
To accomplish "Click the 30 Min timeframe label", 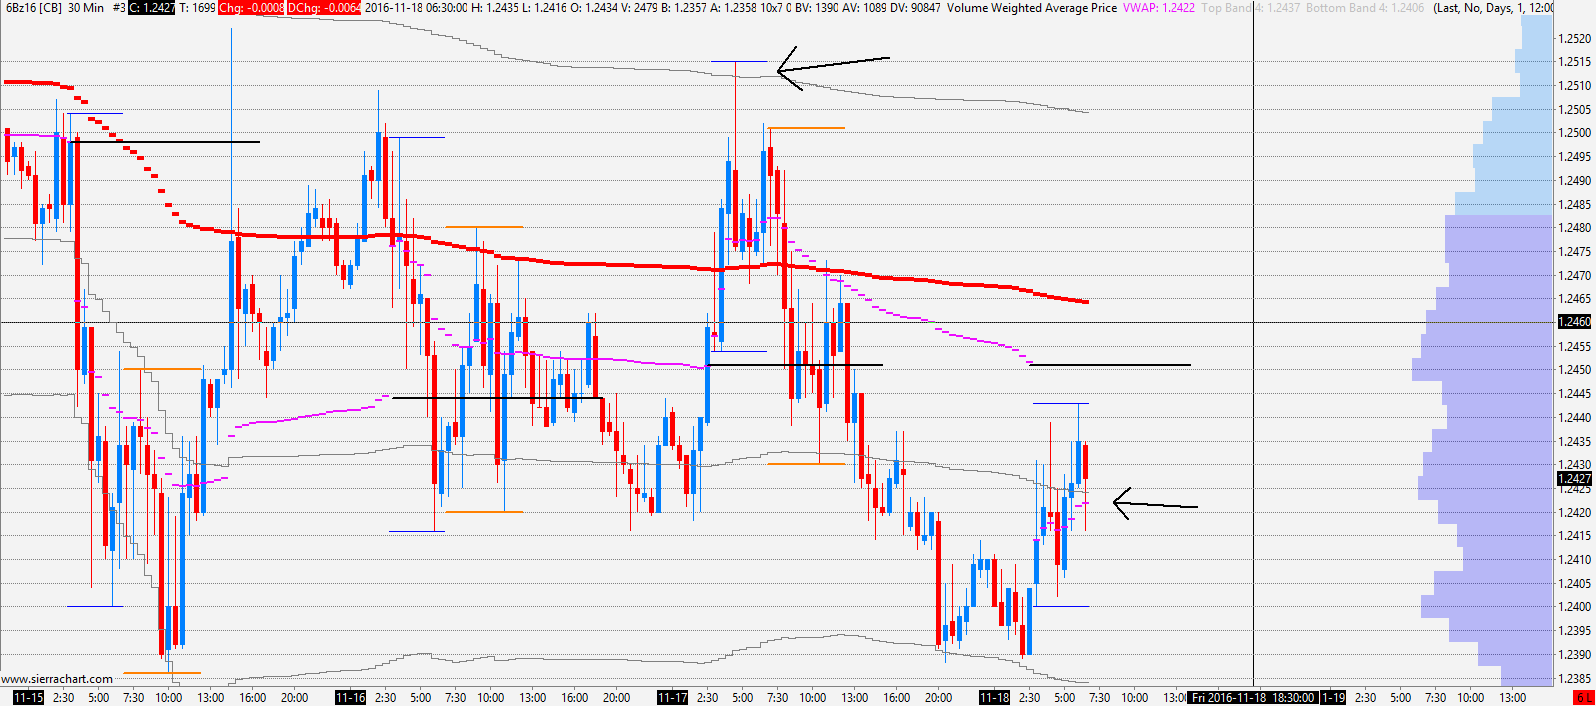I will pyautogui.click(x=86, y=8).
